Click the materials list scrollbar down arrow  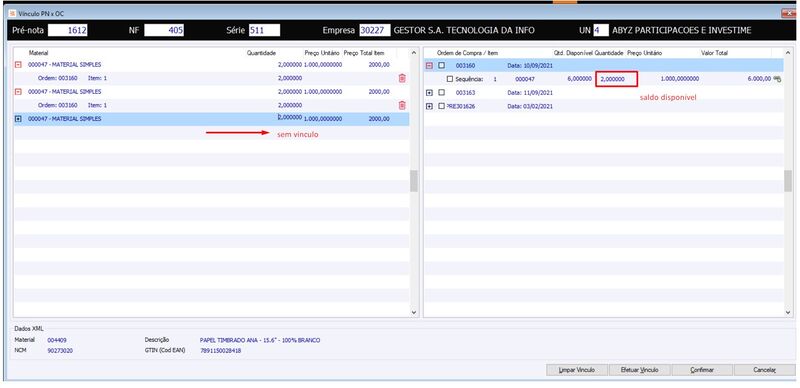[414, 311]
